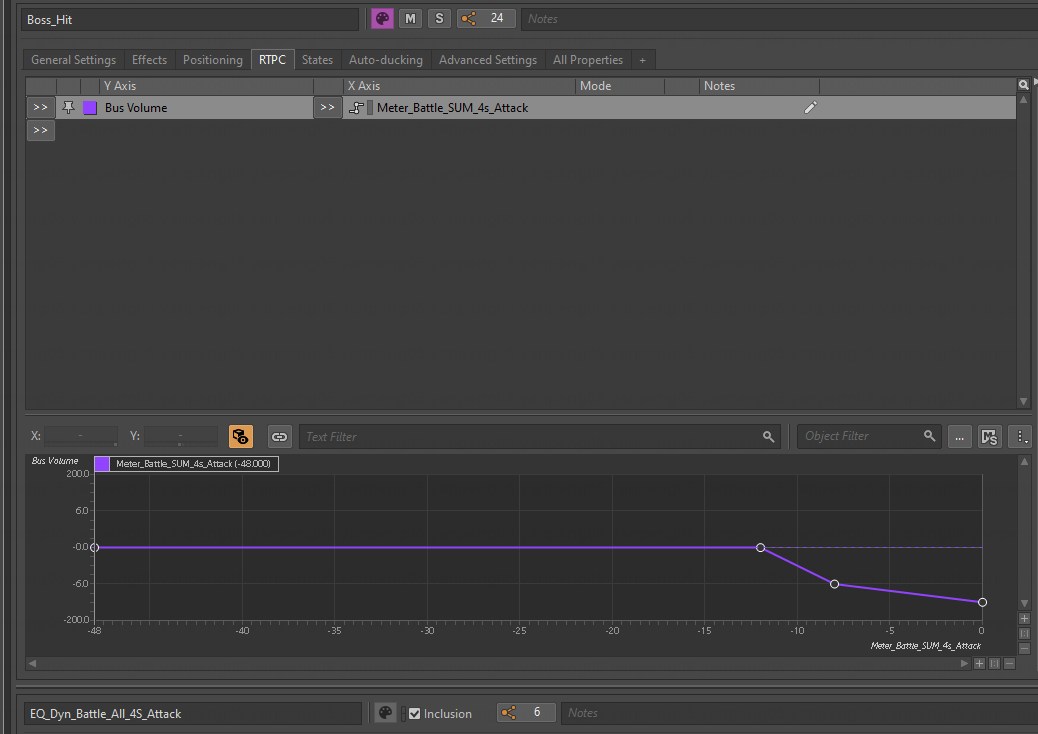Viewport: 1038px width, 734px height.
Task: Select the RTPC tab
Action: (x=272, y=60)
